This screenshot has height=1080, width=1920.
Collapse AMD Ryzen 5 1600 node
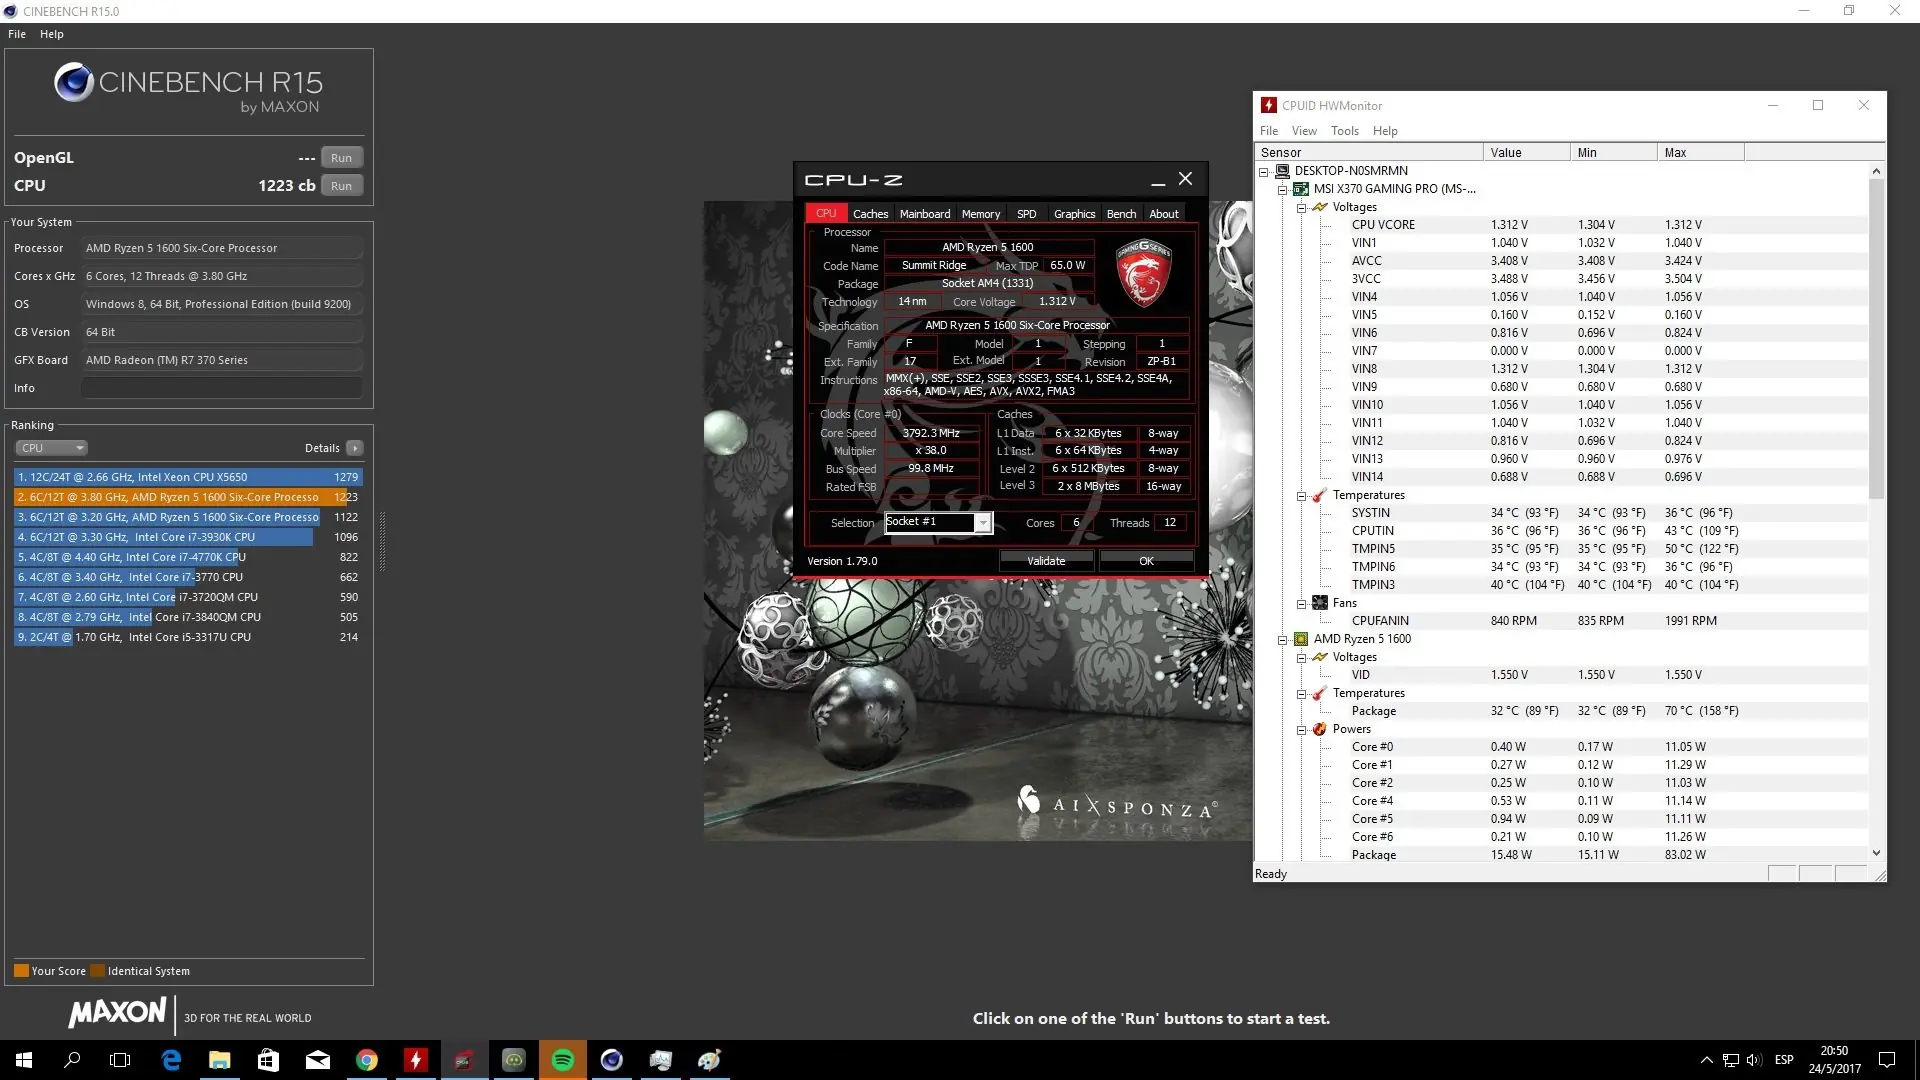click(x=1283, y=640)
